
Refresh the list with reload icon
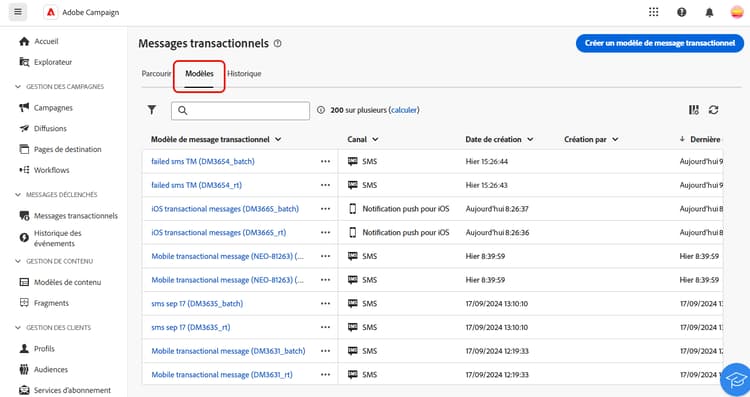click(714, 110)
